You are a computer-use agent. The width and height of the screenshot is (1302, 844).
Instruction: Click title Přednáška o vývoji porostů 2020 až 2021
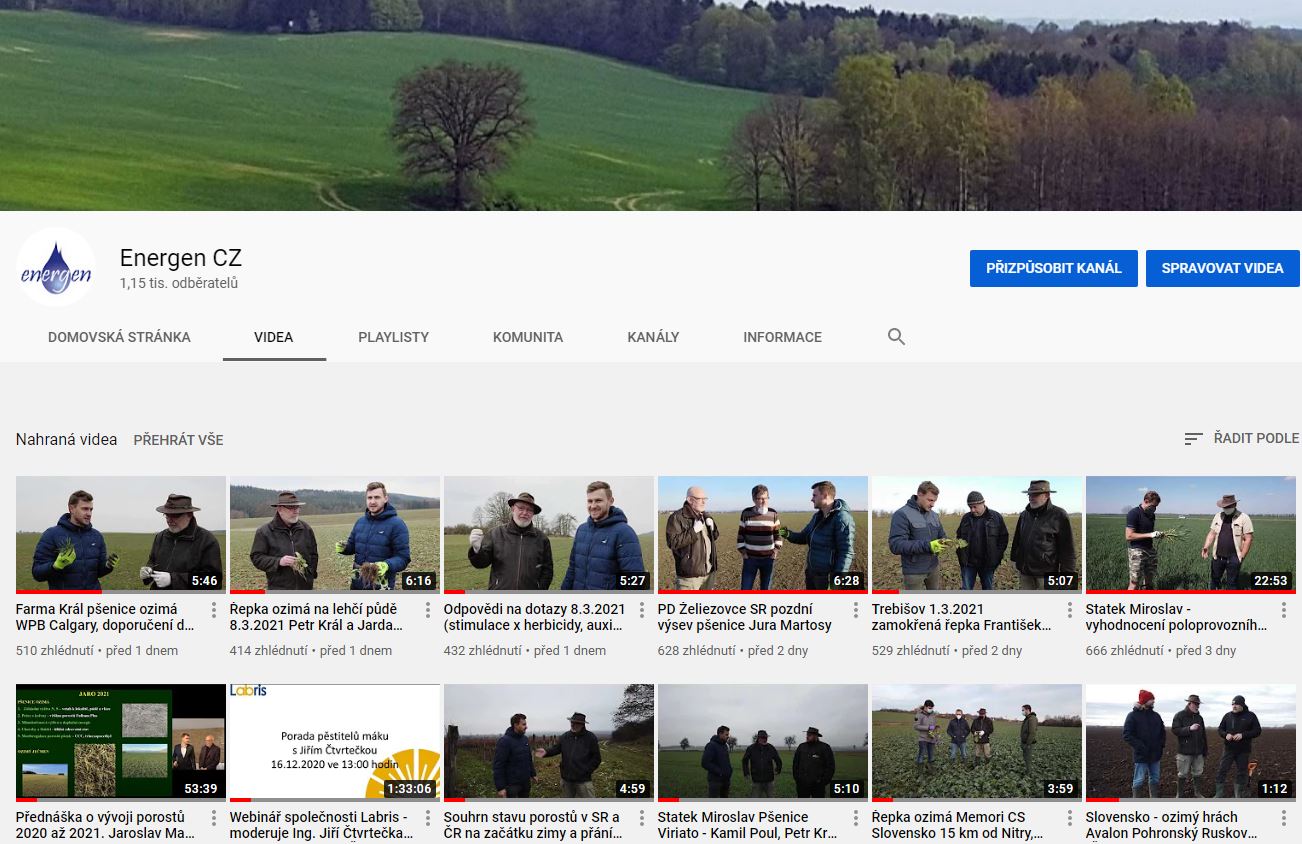pyautogui.click(x=106, y=825)
